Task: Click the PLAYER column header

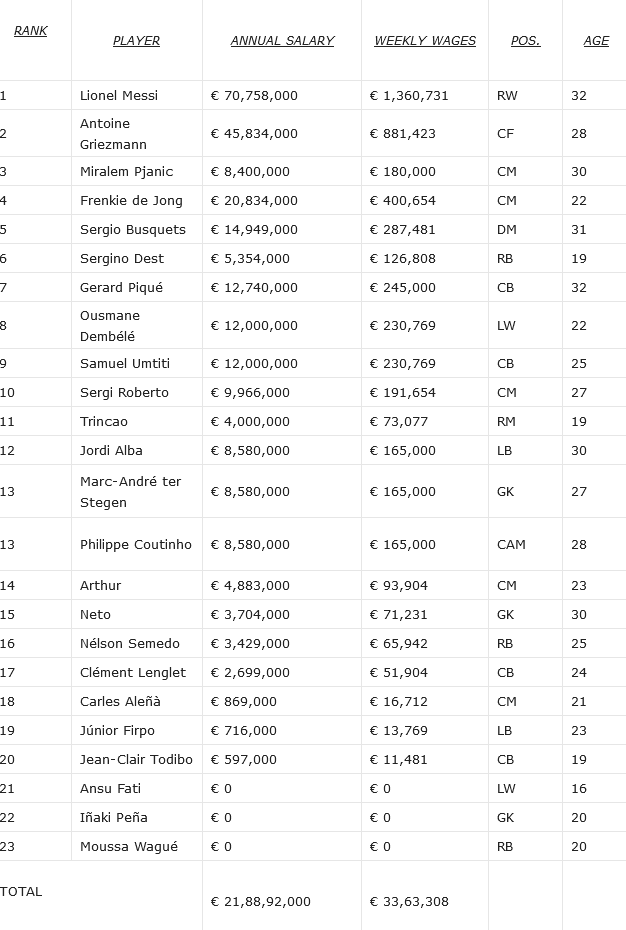Action: [136, 41]
